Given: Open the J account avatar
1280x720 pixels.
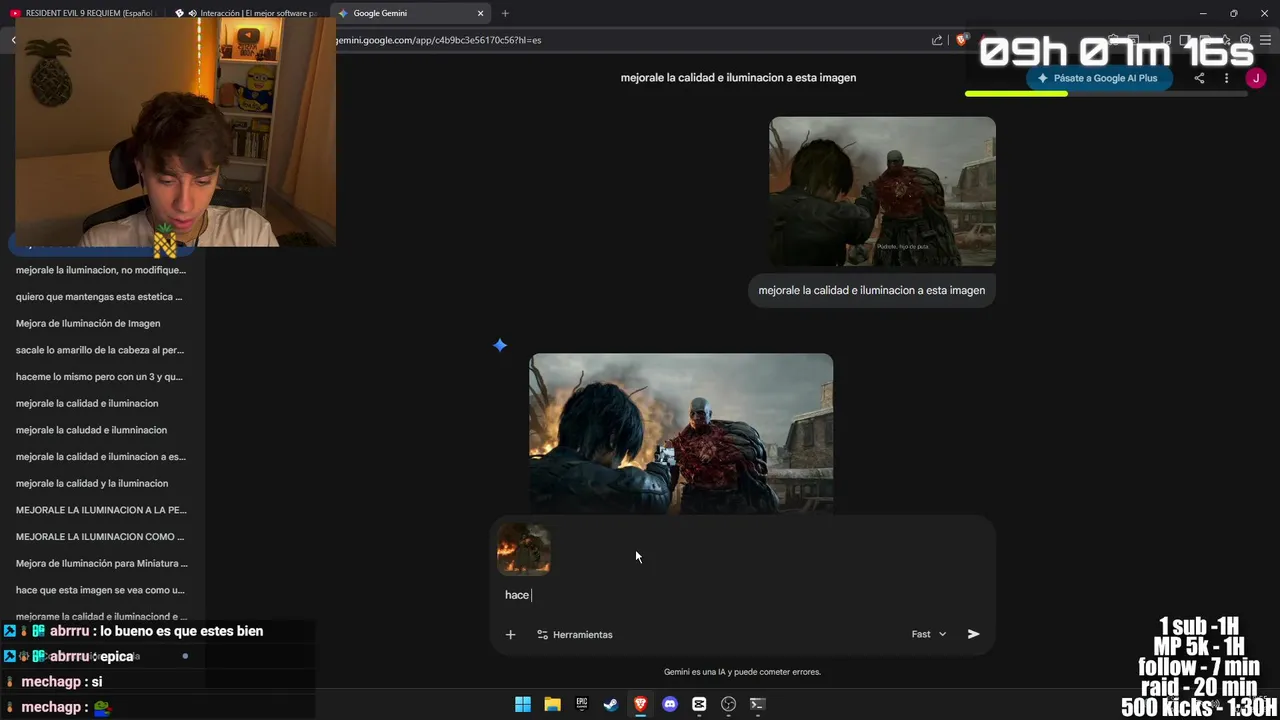Looking at the screenshot, I should (1256, 78).
